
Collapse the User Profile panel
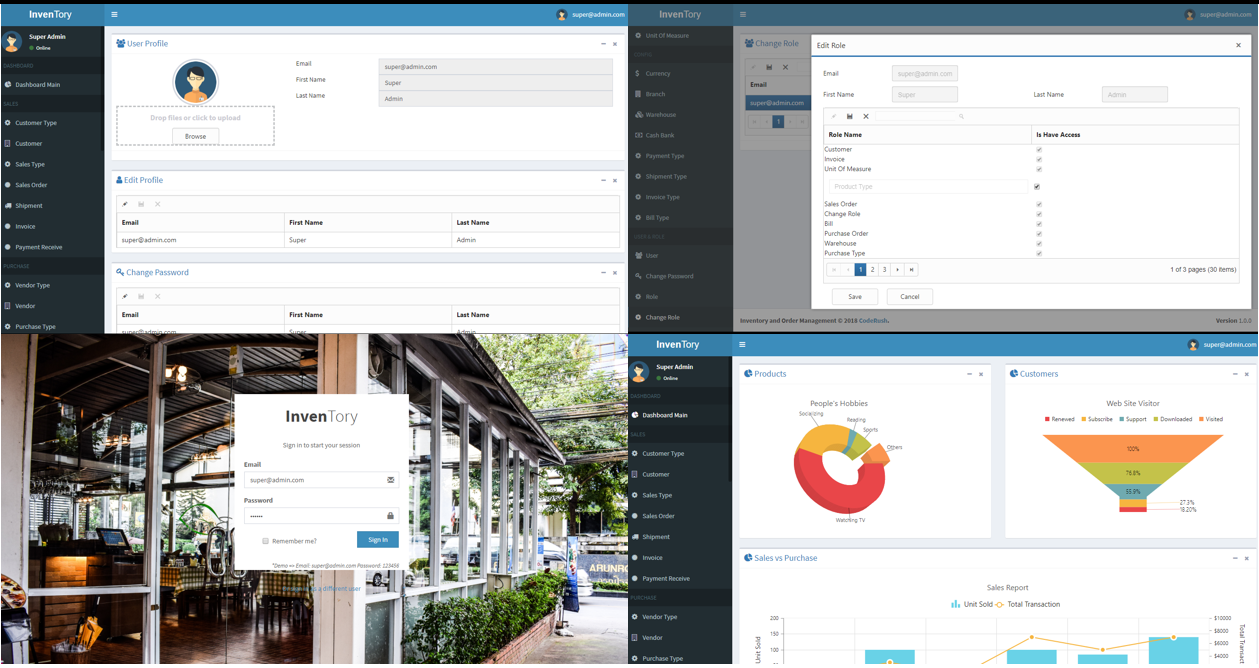click(603, 44)
